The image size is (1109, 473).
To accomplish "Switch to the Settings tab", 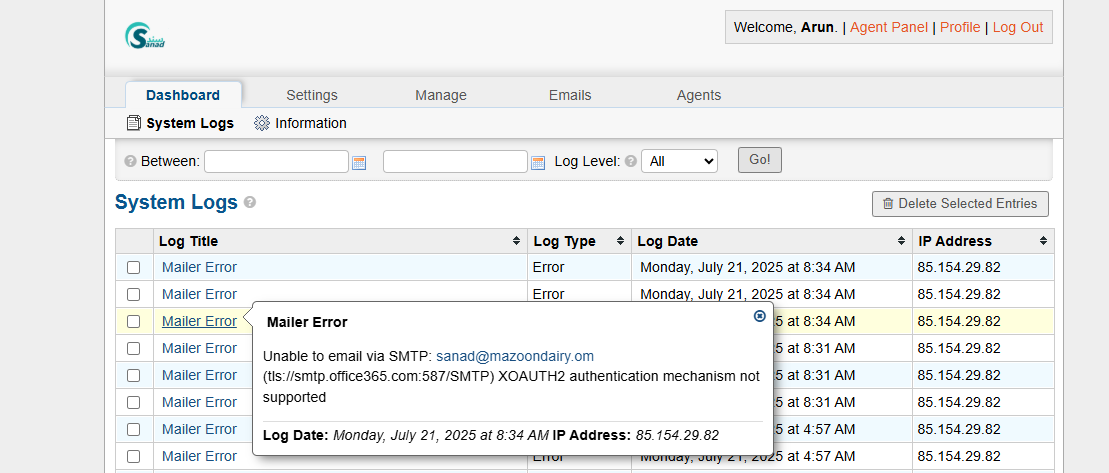I will click(x=312, y=95).
